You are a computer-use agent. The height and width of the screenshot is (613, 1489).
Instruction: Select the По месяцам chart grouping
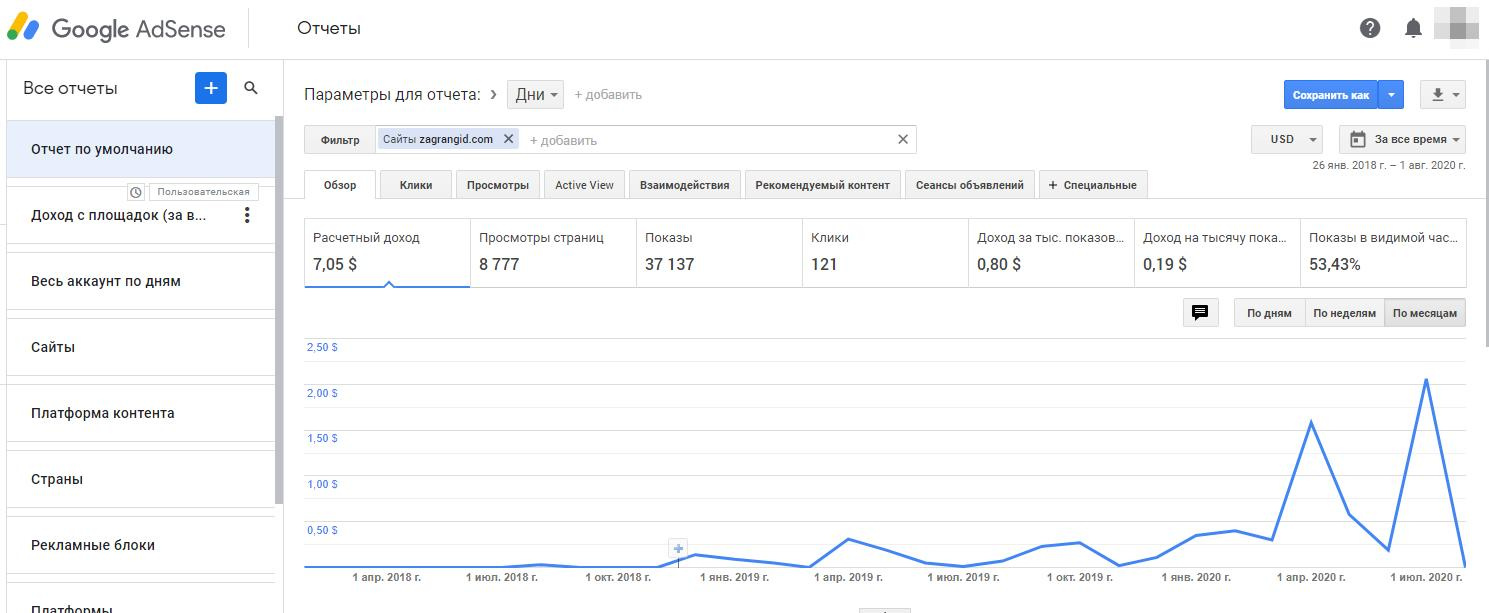pyautogui.click(x=1425, y=313)
